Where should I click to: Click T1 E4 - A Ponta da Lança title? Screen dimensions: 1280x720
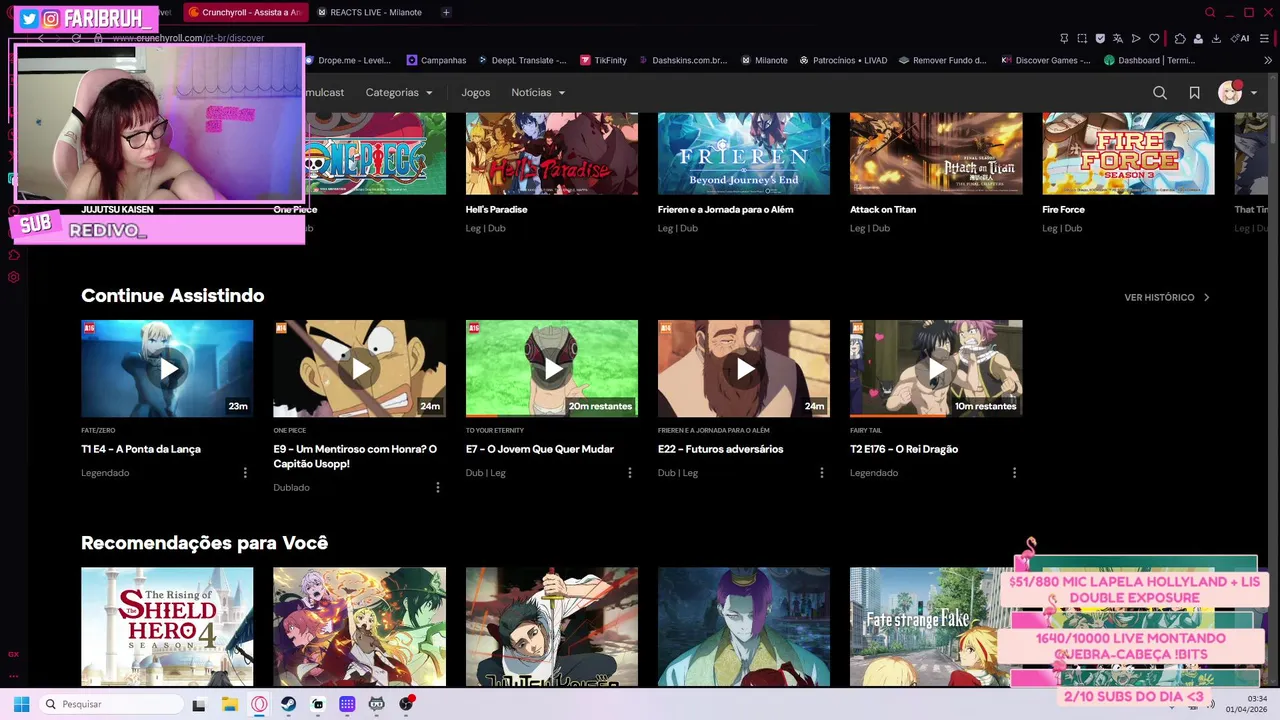pyautogui.click(x=141, y=449)
